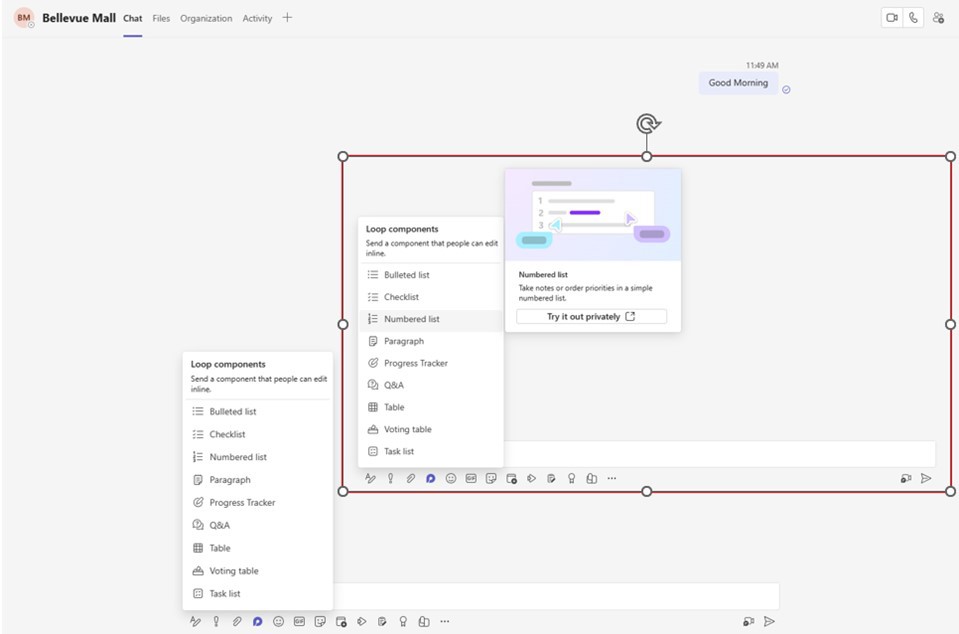This screenshot has width=959, height=634.
Task: Show more options (…) in lower compose toolbar
Action: tap(445, 621)
